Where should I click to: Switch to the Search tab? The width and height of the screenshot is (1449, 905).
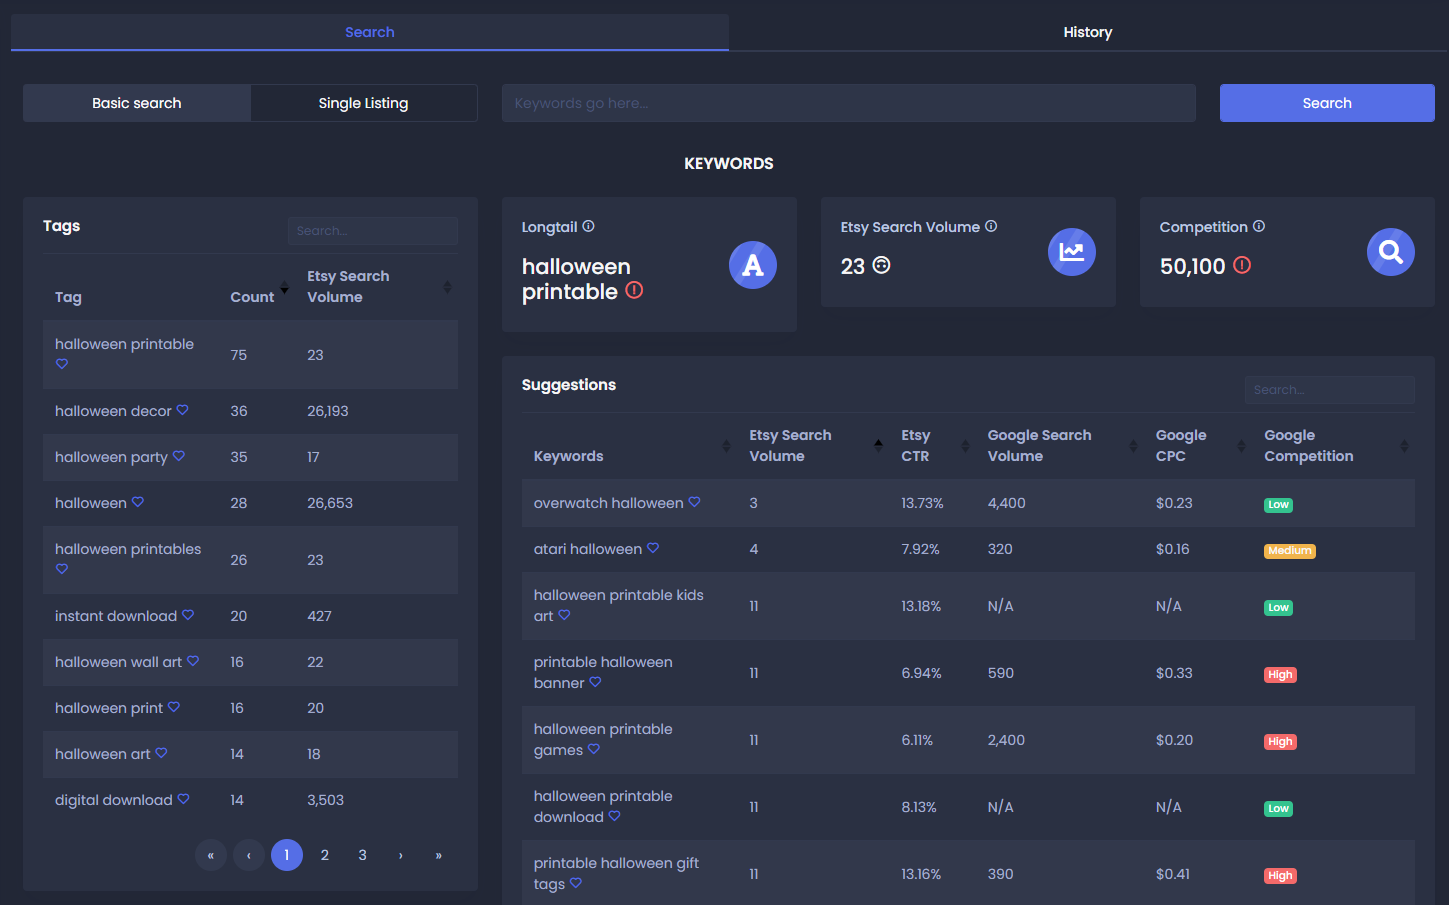tap(370, 32)
